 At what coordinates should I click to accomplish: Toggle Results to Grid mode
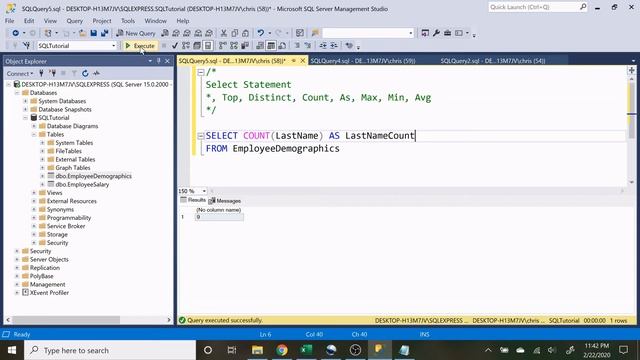pyautogui.click(x=271, y=46)
